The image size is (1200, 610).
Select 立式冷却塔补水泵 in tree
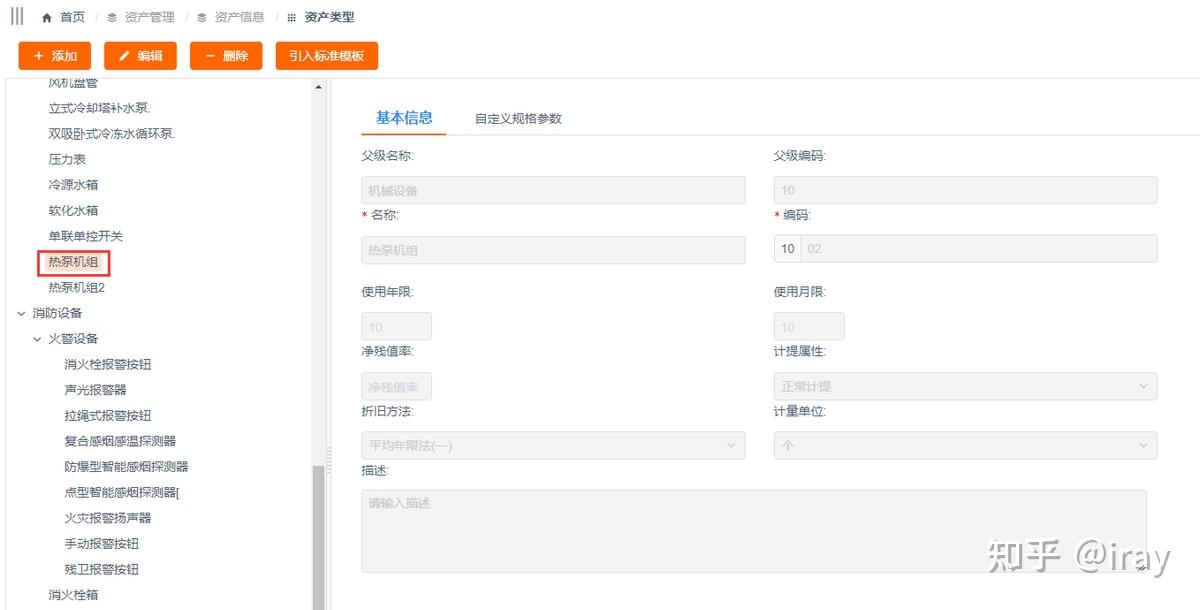pyautogui.click(x=99, y=108)
